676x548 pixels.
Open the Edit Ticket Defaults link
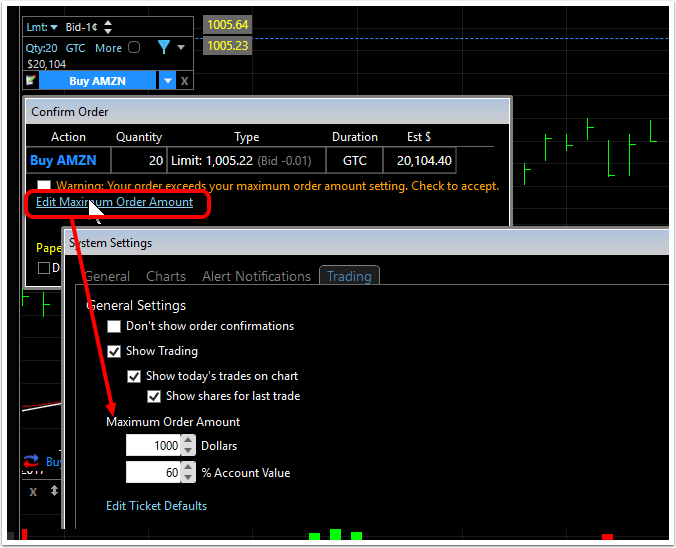156,506
